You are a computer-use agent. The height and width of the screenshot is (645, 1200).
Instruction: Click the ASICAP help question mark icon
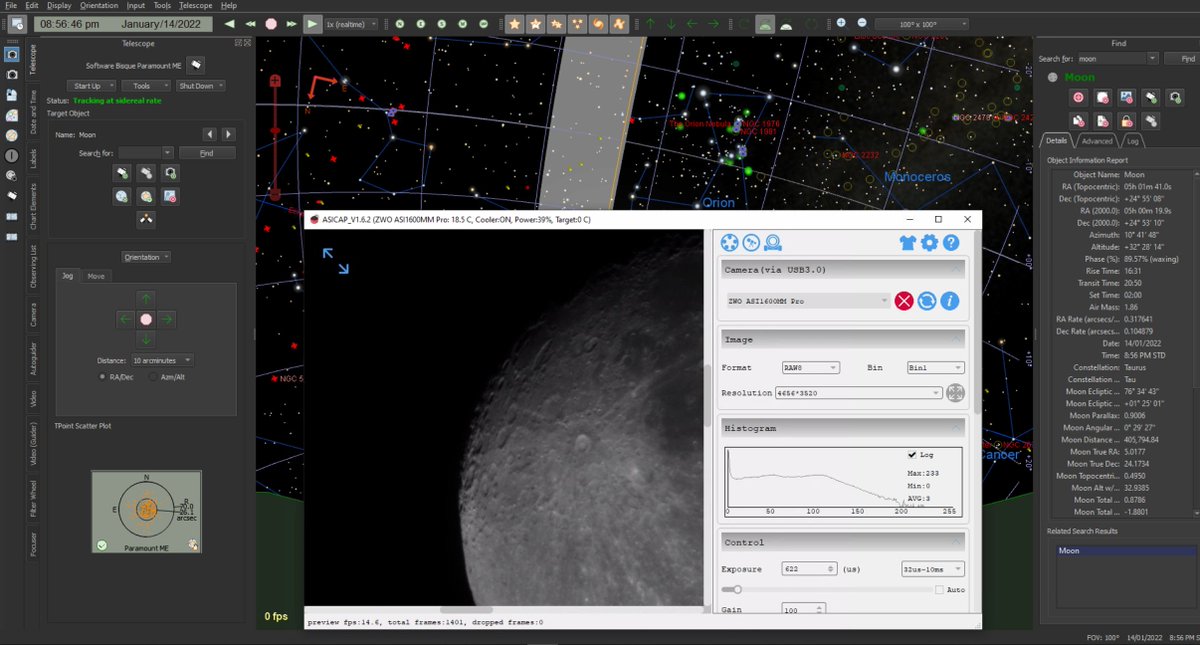tap(951, 242)
